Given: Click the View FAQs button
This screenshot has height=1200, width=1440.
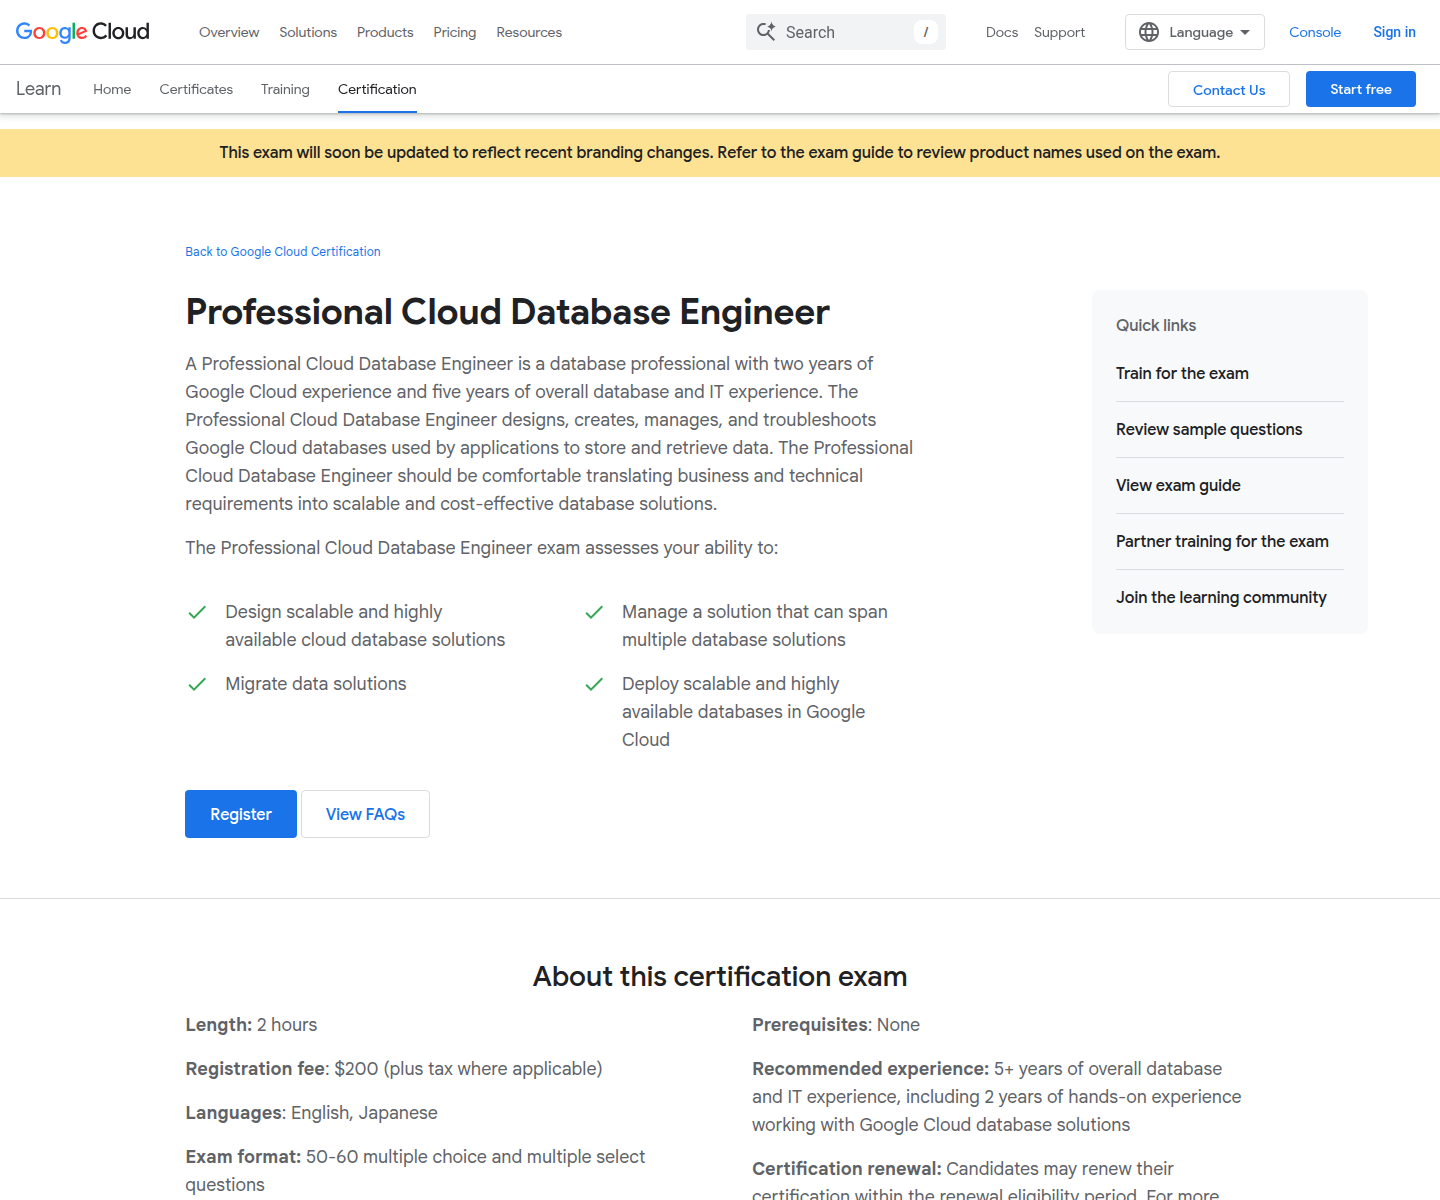Looking at the screenshot, I should [x=365, y=814].
